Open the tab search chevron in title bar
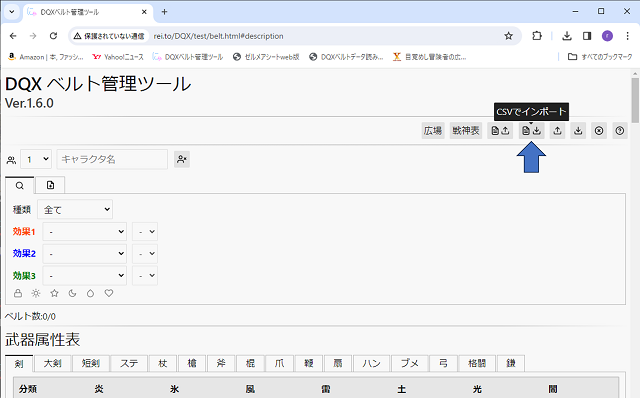 tap(11, 12)
